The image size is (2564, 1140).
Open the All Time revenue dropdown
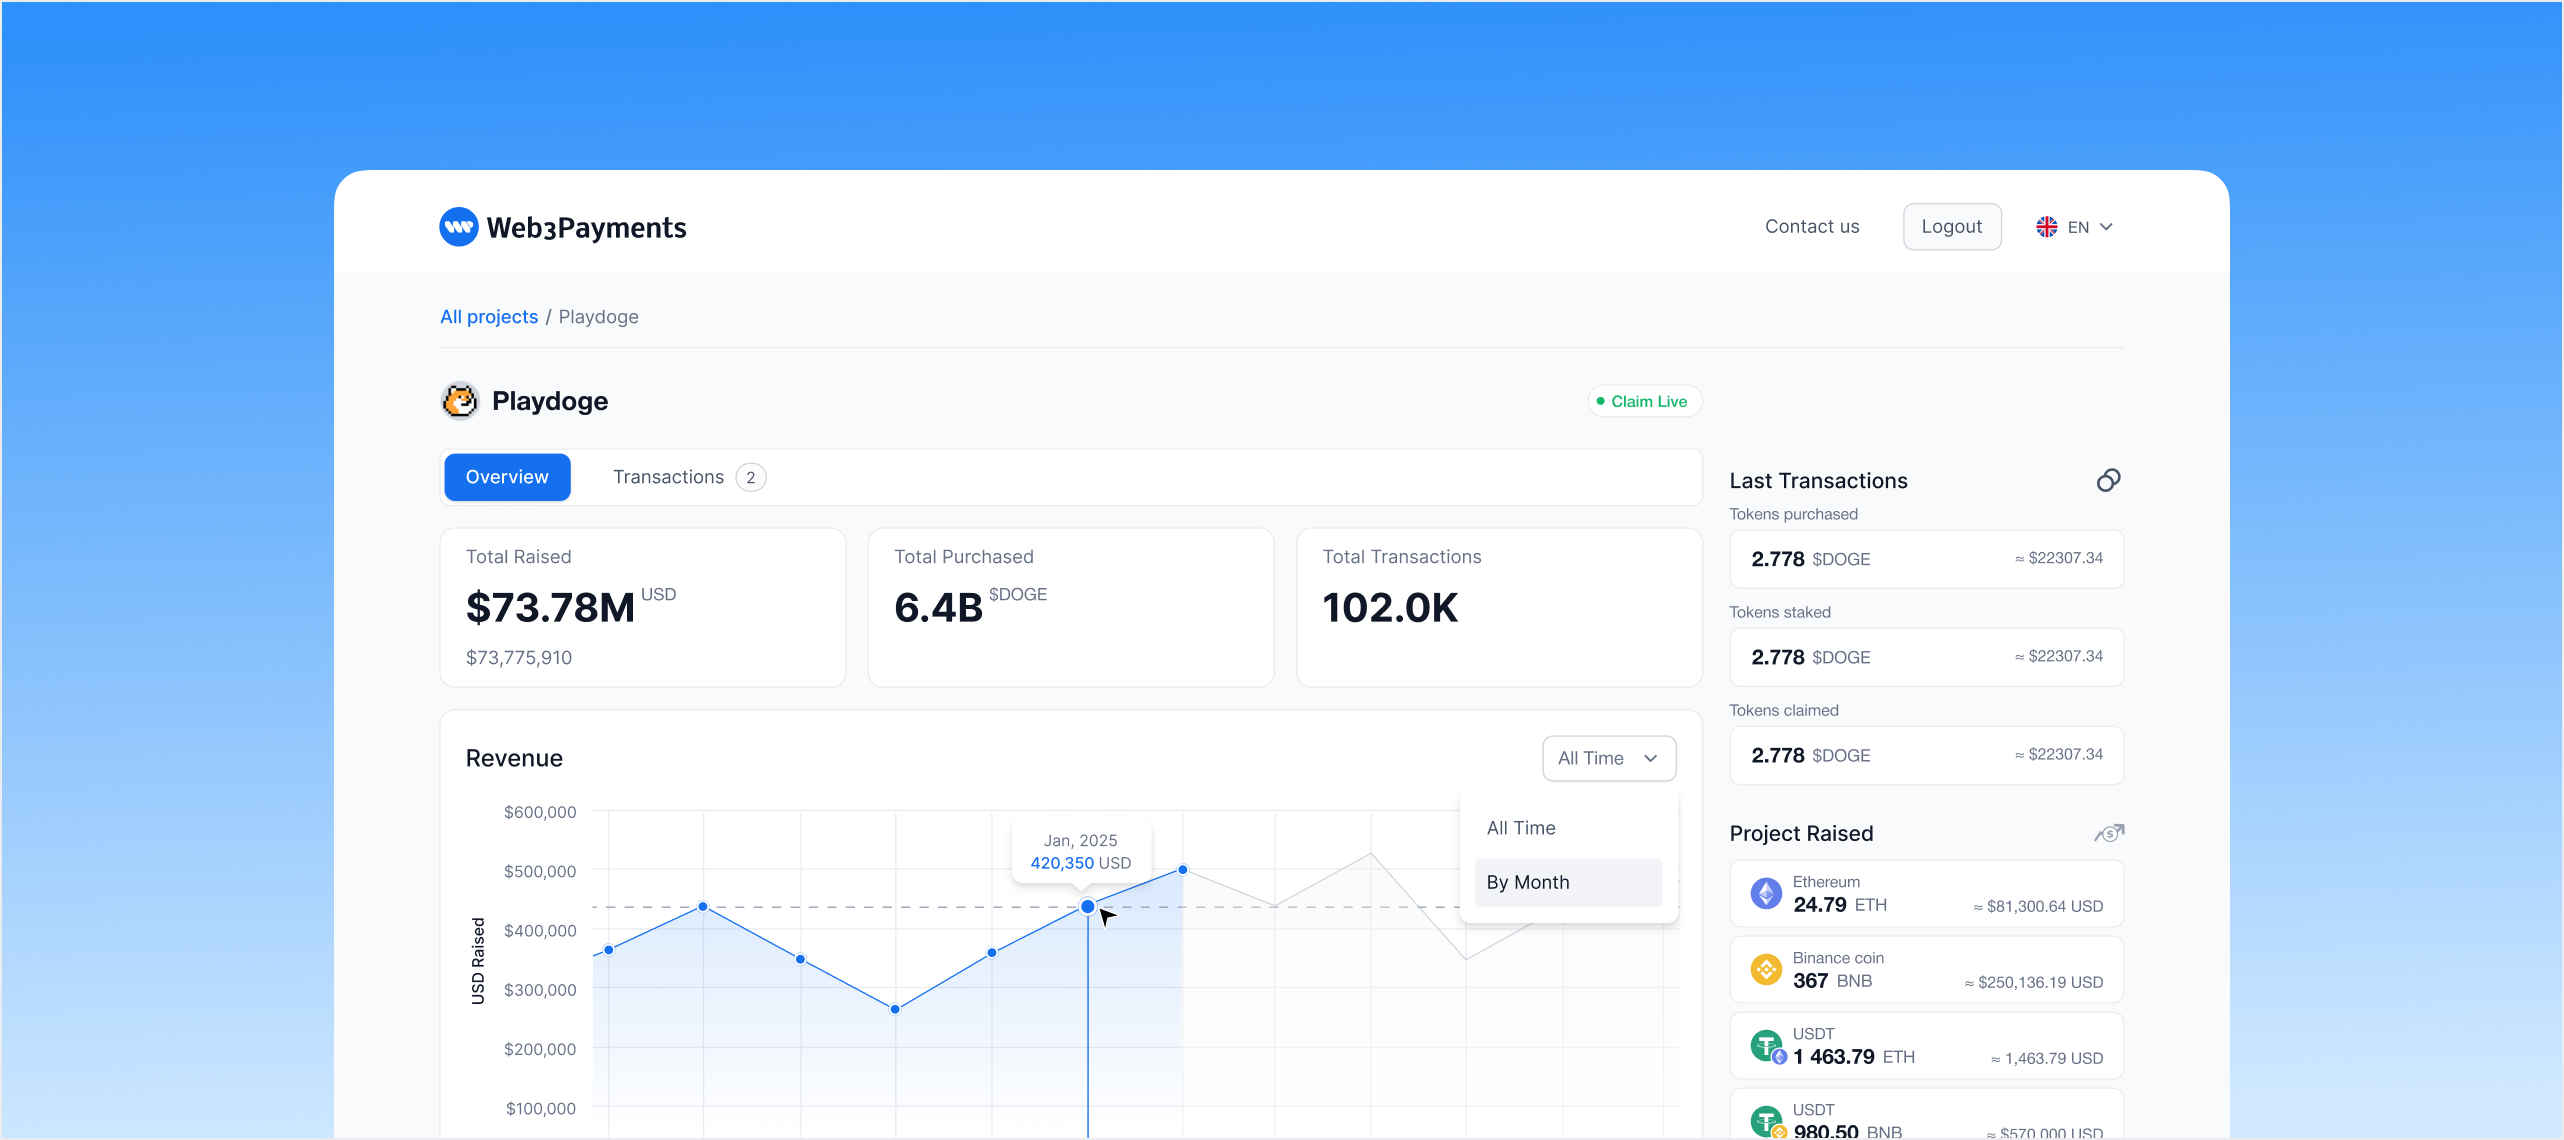(x=1609, y=758)
